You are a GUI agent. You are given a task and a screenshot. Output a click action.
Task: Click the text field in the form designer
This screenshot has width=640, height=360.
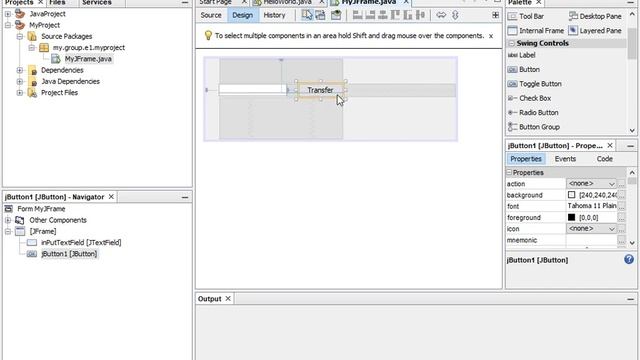253,89
